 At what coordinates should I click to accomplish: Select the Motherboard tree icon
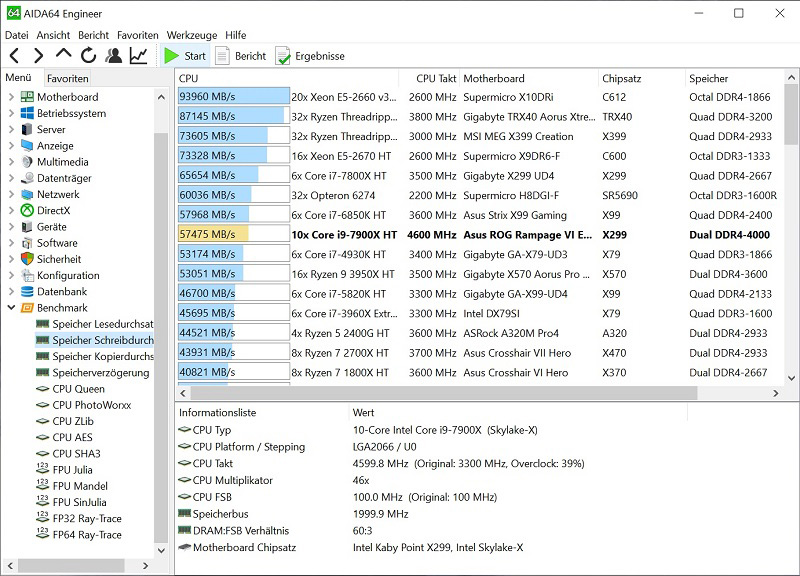27,97
